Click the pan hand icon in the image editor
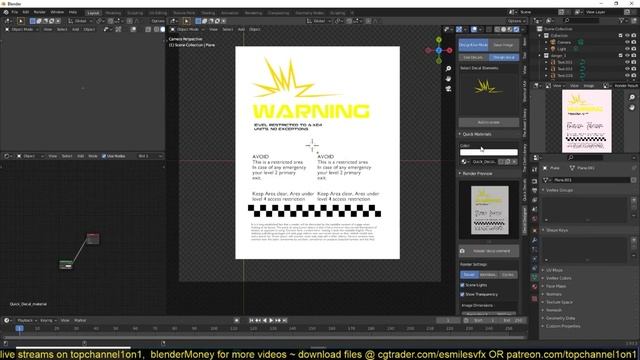 (632, 107)
